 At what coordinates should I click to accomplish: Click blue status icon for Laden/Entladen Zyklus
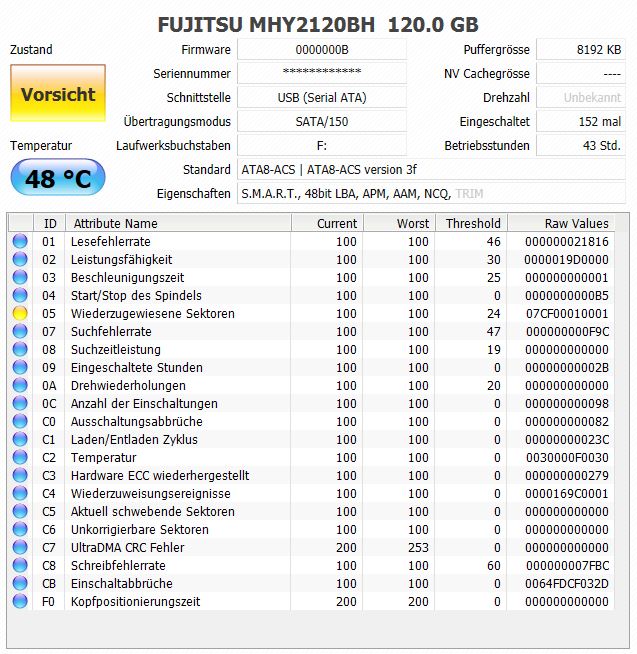click(x=20, y=439)
